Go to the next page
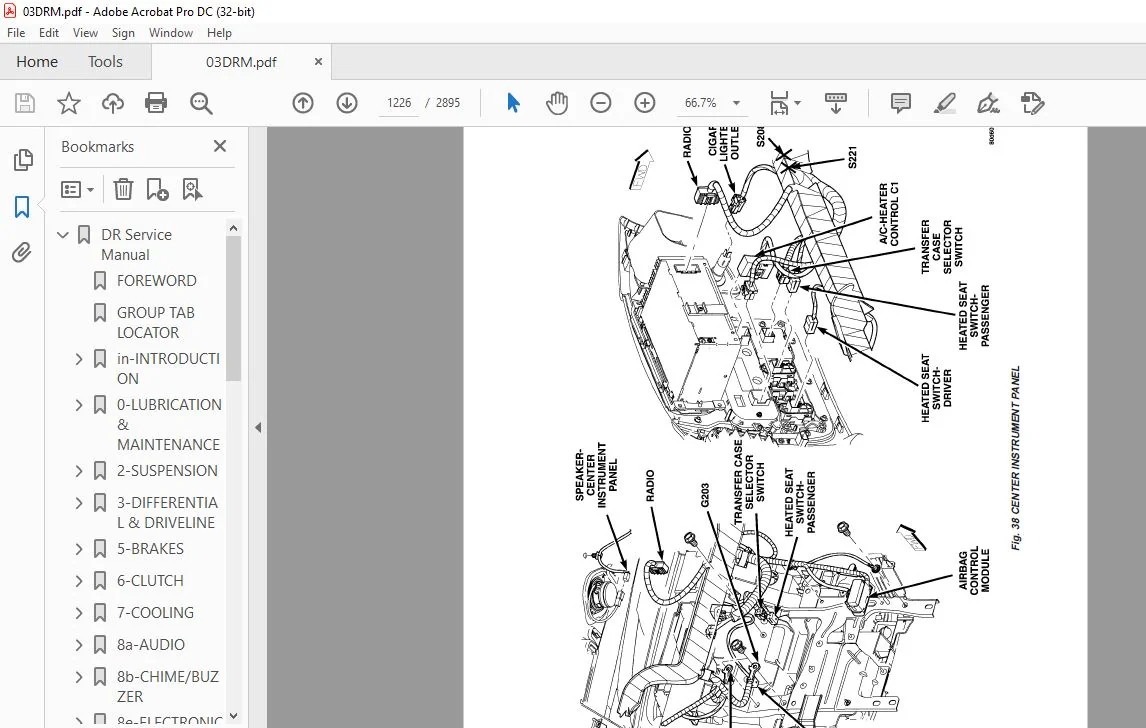1146x728 pixels. [346, 103]
